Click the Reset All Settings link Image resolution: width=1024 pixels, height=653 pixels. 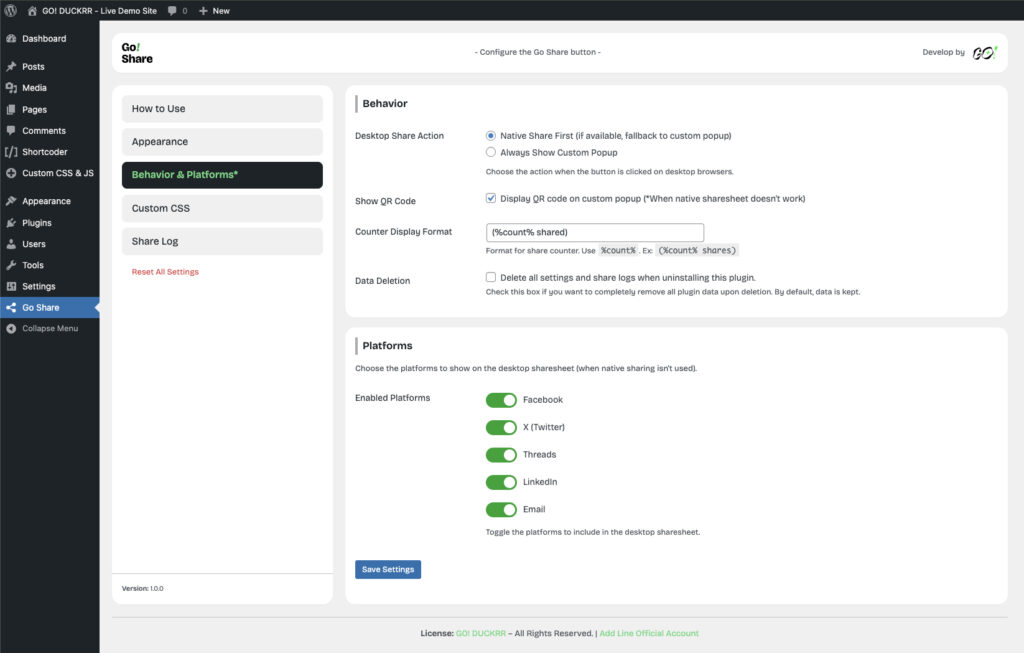[165, 272]
